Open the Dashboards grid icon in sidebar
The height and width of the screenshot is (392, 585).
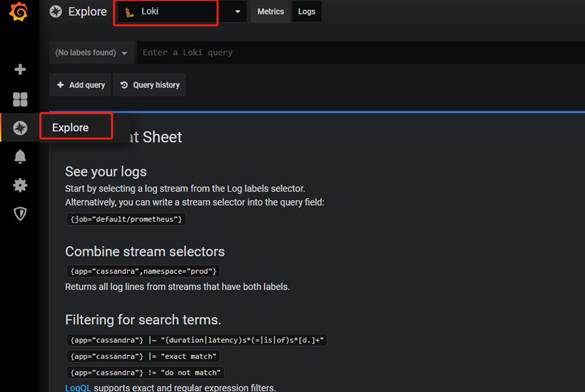[20, 100]
